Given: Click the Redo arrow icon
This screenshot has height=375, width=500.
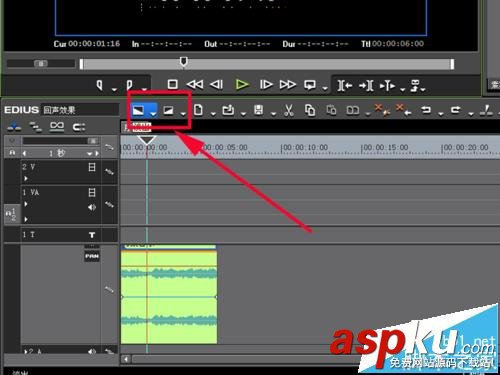Looking at the screenshot, I should [x=456, y=110].
